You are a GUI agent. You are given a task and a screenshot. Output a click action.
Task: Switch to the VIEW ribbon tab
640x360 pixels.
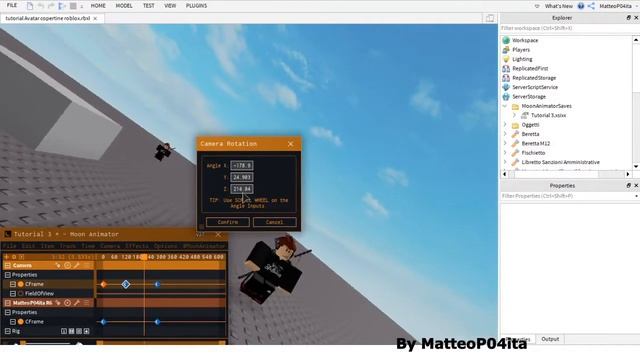[170, 6]
